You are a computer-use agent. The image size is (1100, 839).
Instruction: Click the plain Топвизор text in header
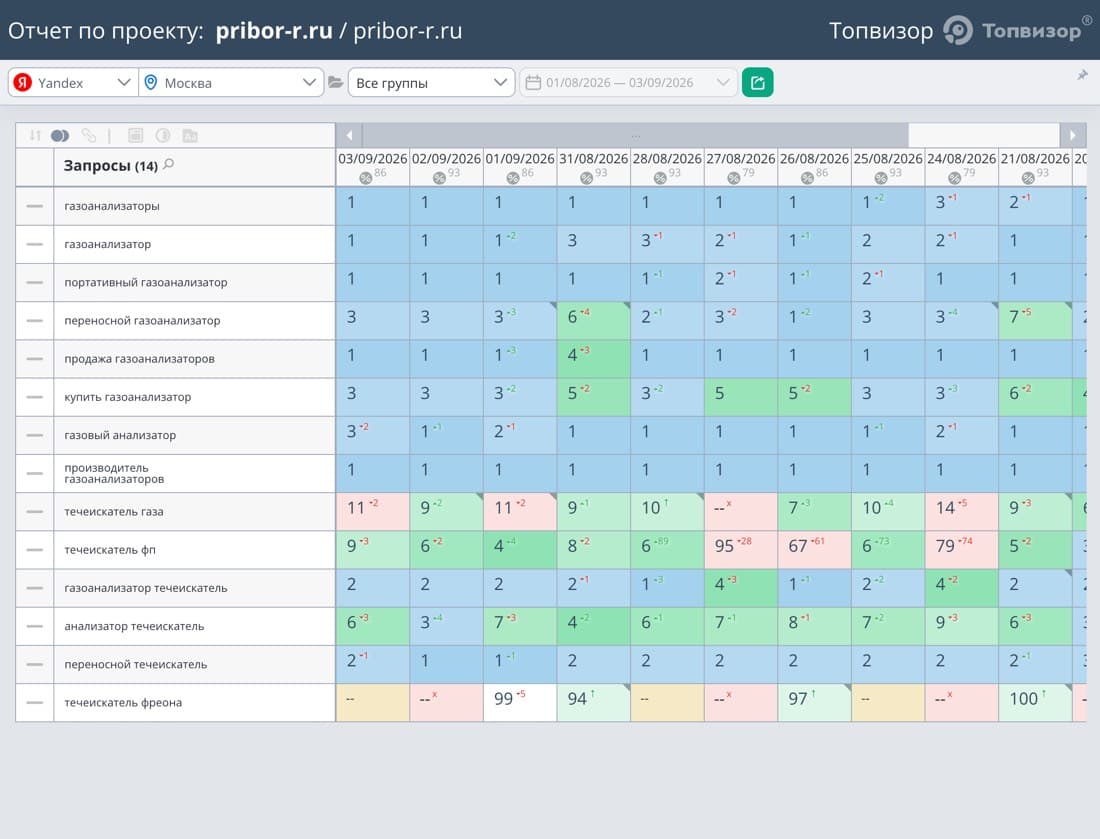881,31
